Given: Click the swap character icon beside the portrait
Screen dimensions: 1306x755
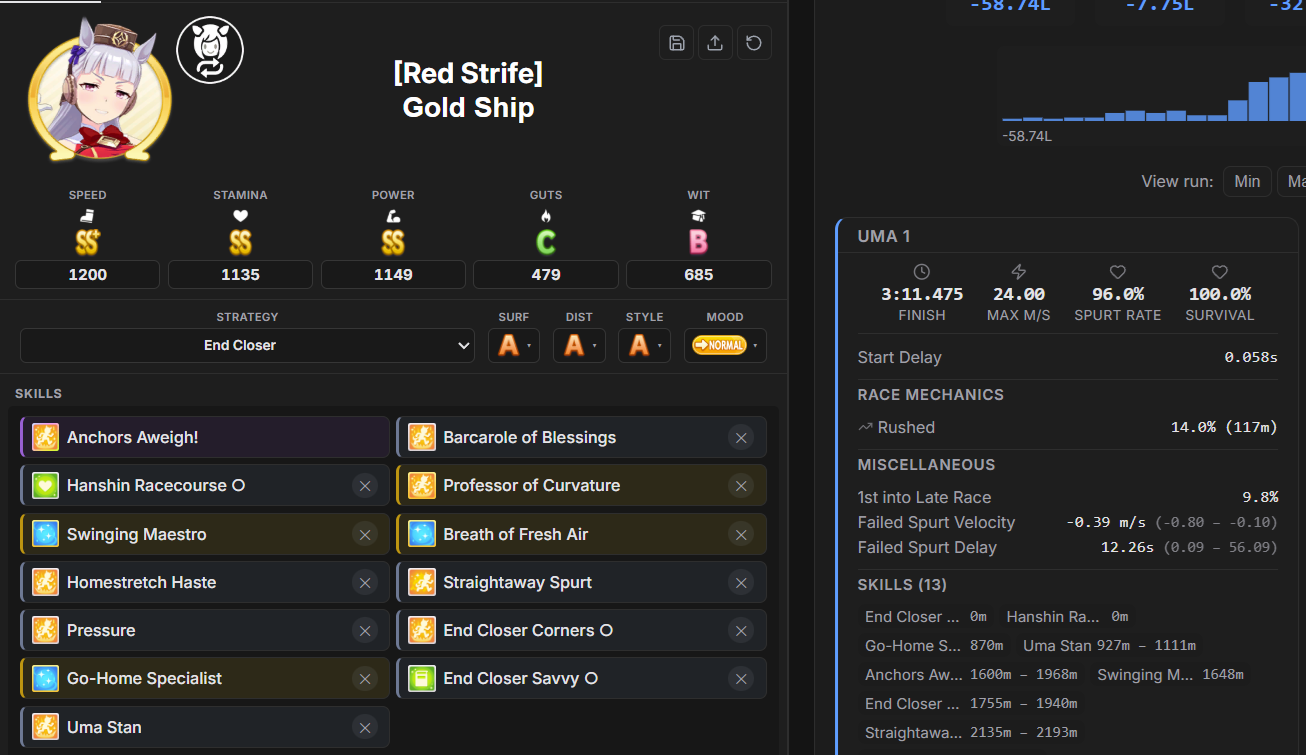Looking at the screenshot, I should click(210, 50).
